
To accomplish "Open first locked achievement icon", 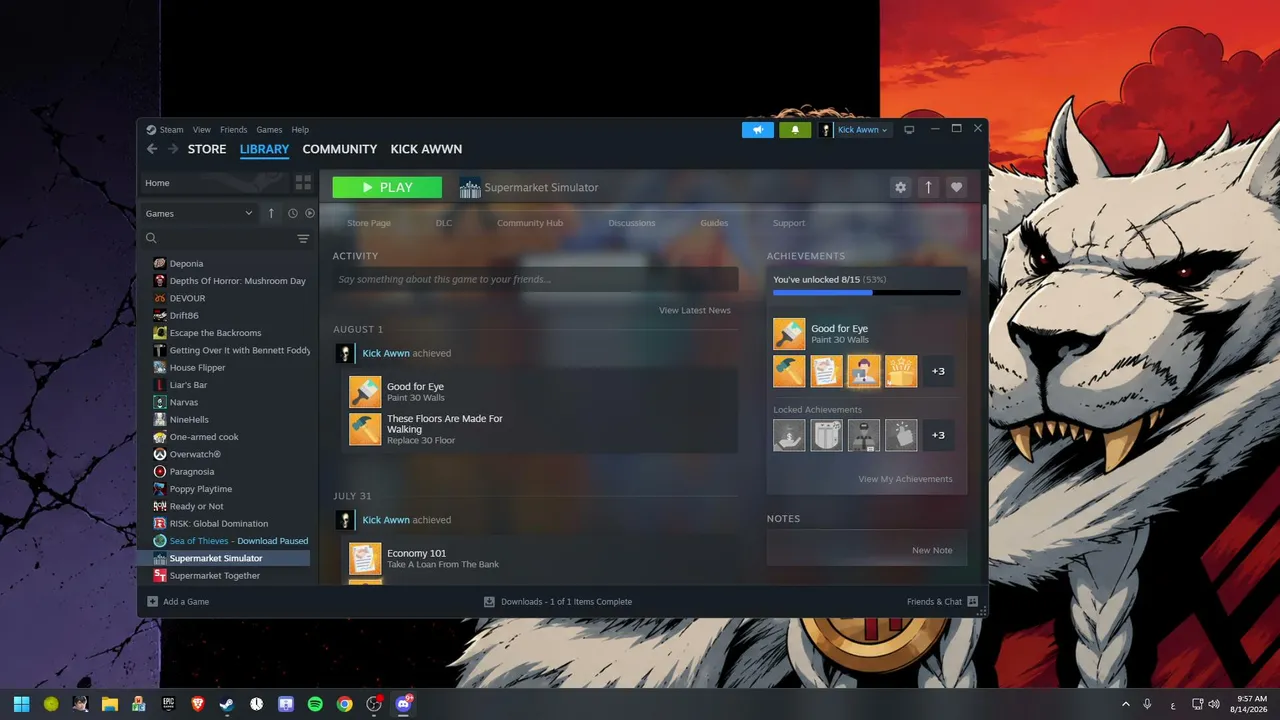I will (x=789, y=435).
